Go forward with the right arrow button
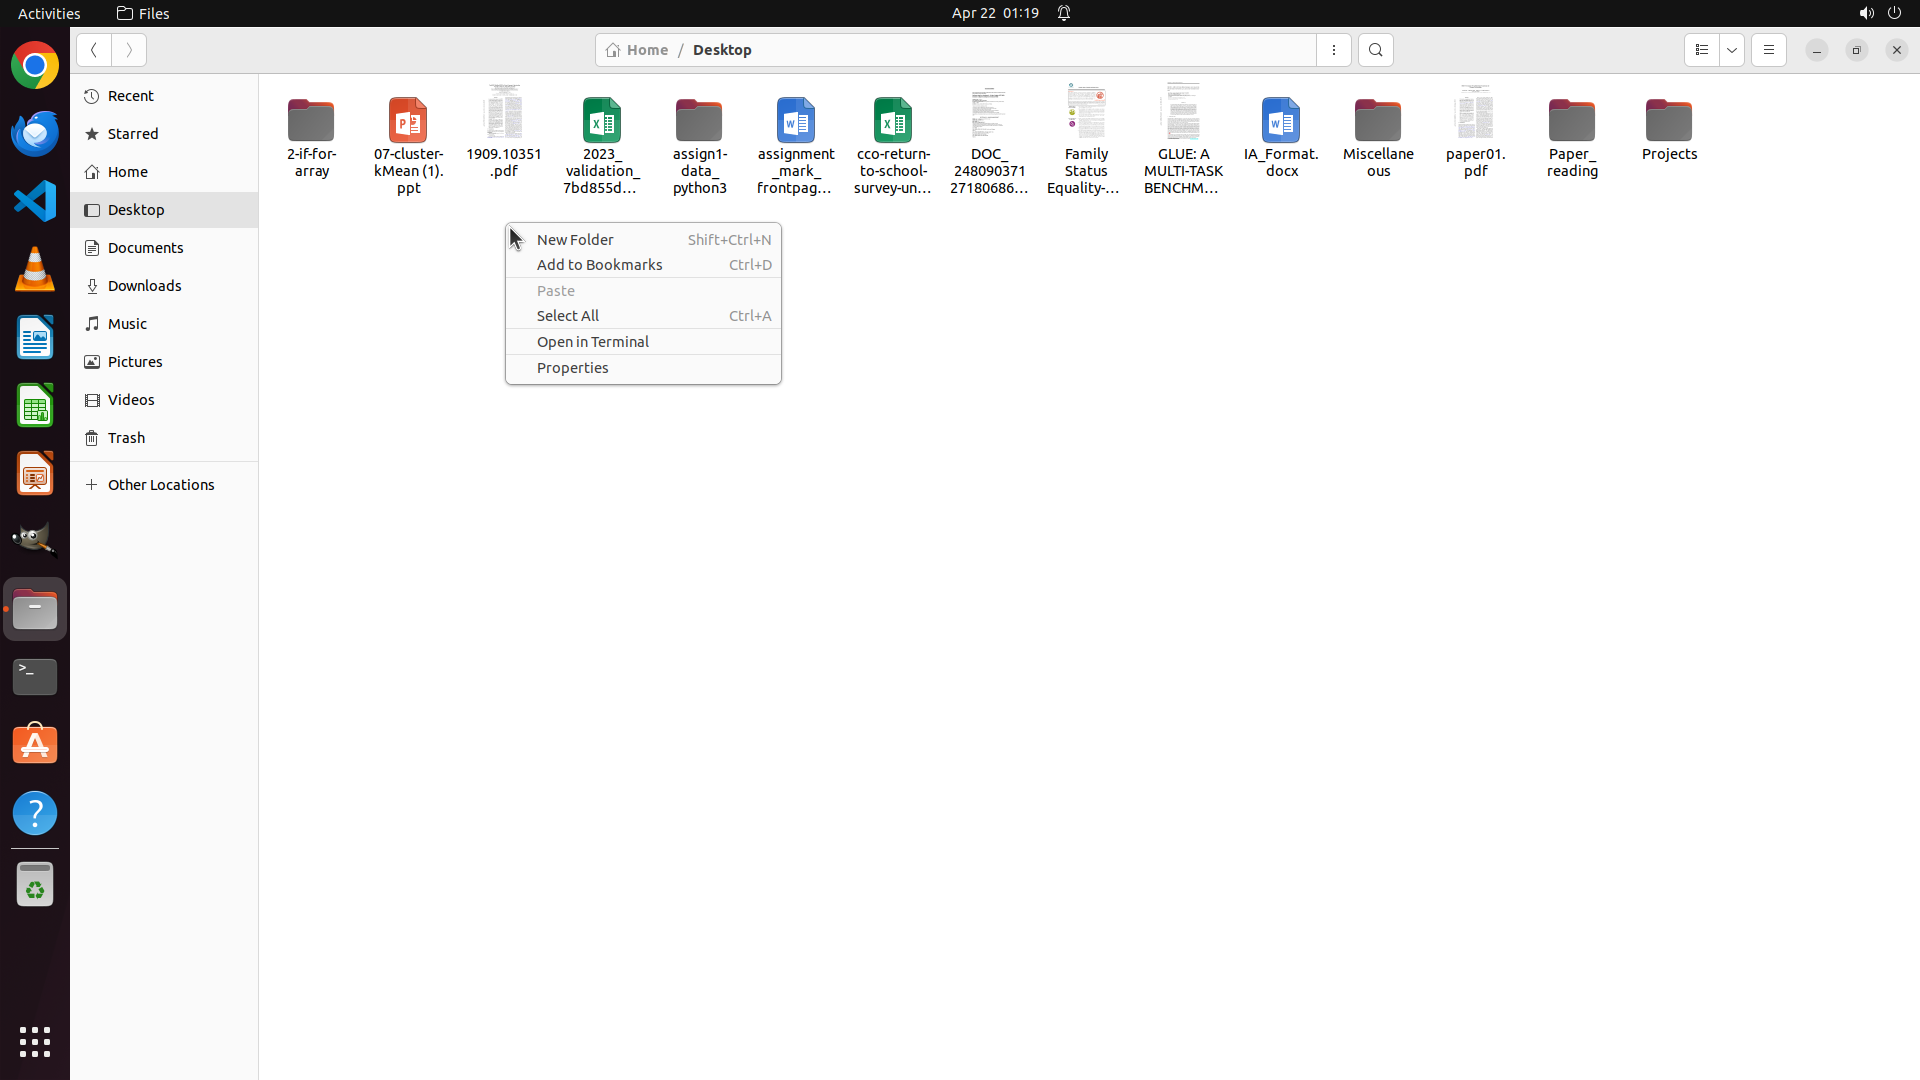Viewport: 1920px width, 1080px height. (x=129, y=50)
